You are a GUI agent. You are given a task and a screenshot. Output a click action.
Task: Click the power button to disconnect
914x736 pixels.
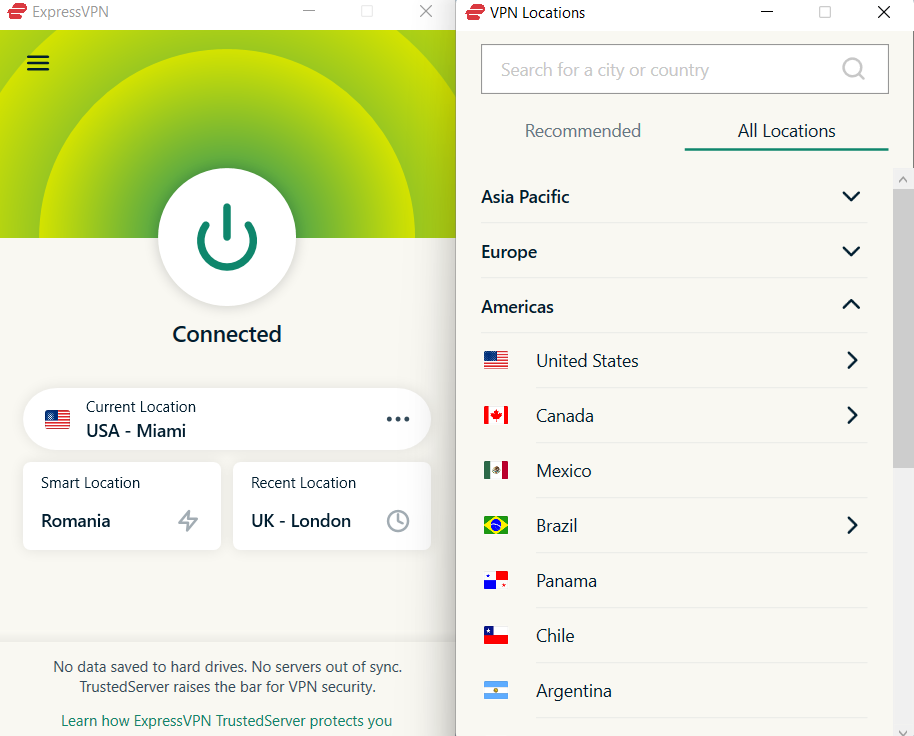(226, 237)
